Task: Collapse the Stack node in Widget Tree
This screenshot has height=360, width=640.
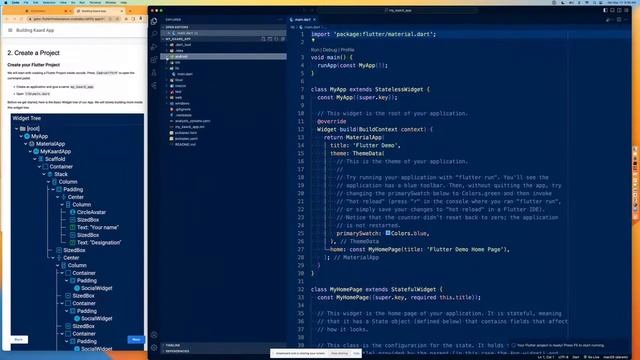Action: (x=44, y=174)
